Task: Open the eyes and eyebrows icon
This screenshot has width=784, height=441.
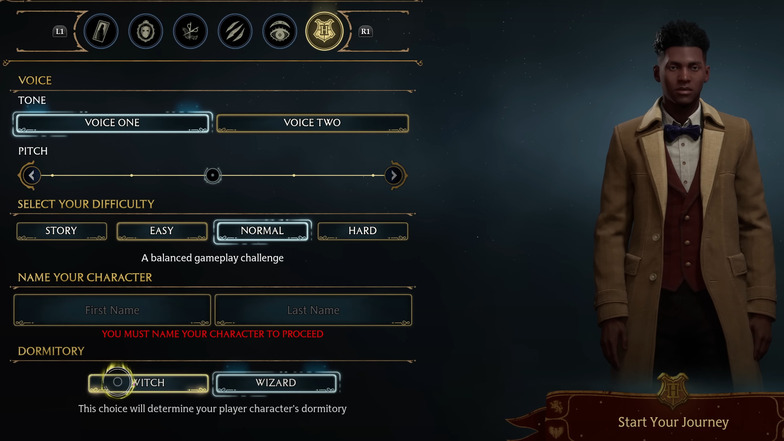Action: click(280, 32)
